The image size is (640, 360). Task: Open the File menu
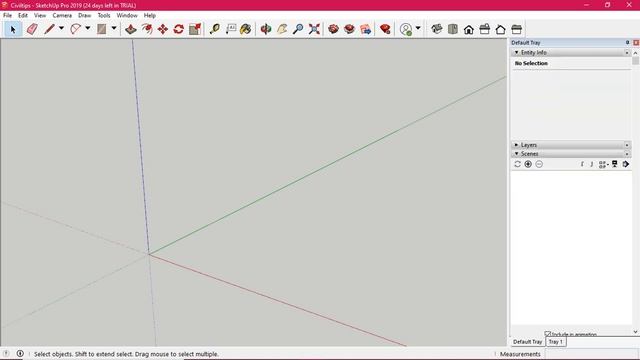click(7, 15)
